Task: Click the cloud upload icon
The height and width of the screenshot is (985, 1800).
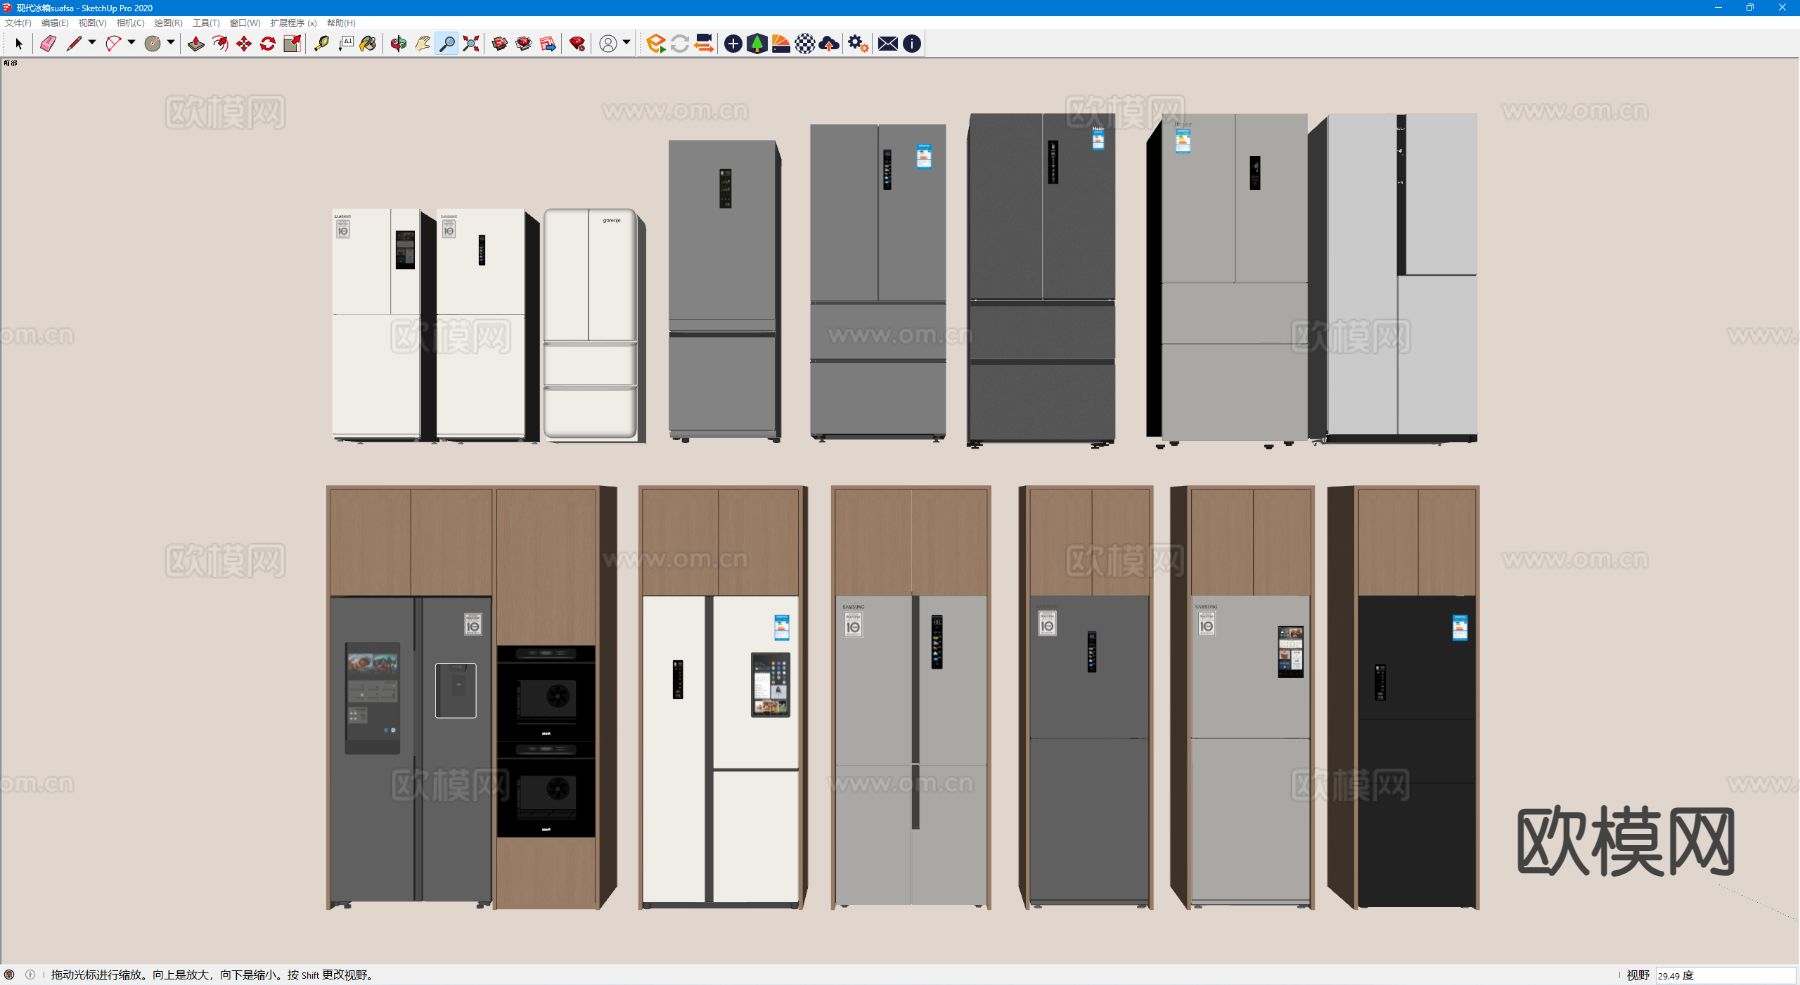Action: (829, 43)
